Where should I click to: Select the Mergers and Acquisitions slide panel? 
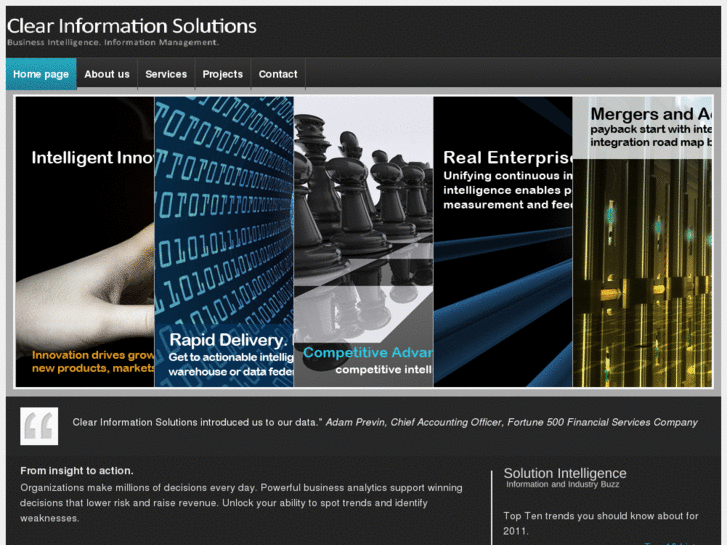tap(642, 242)
